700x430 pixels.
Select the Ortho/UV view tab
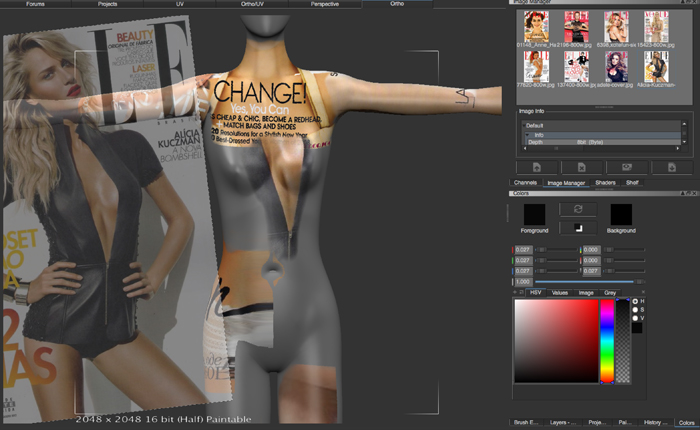[252, 4]
